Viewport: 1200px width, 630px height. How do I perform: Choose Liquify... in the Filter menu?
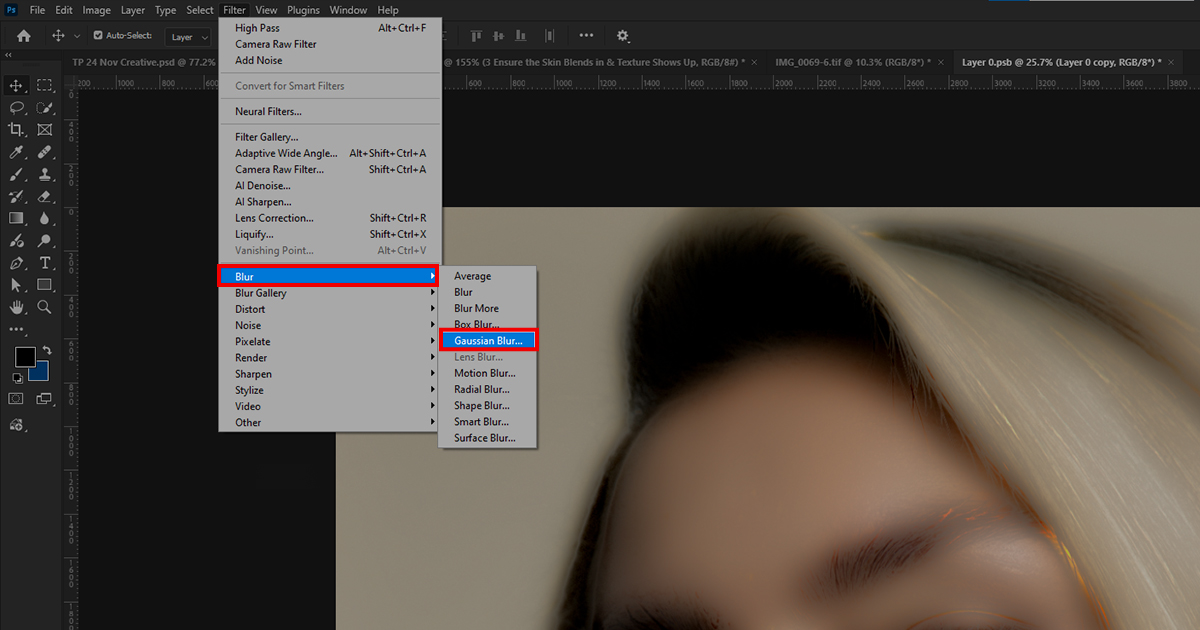[330, 234]
